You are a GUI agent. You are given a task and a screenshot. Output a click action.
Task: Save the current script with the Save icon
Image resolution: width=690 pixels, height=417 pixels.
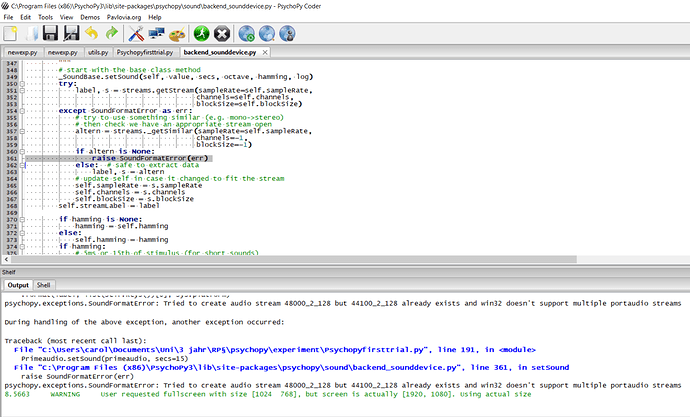[50, 34]
